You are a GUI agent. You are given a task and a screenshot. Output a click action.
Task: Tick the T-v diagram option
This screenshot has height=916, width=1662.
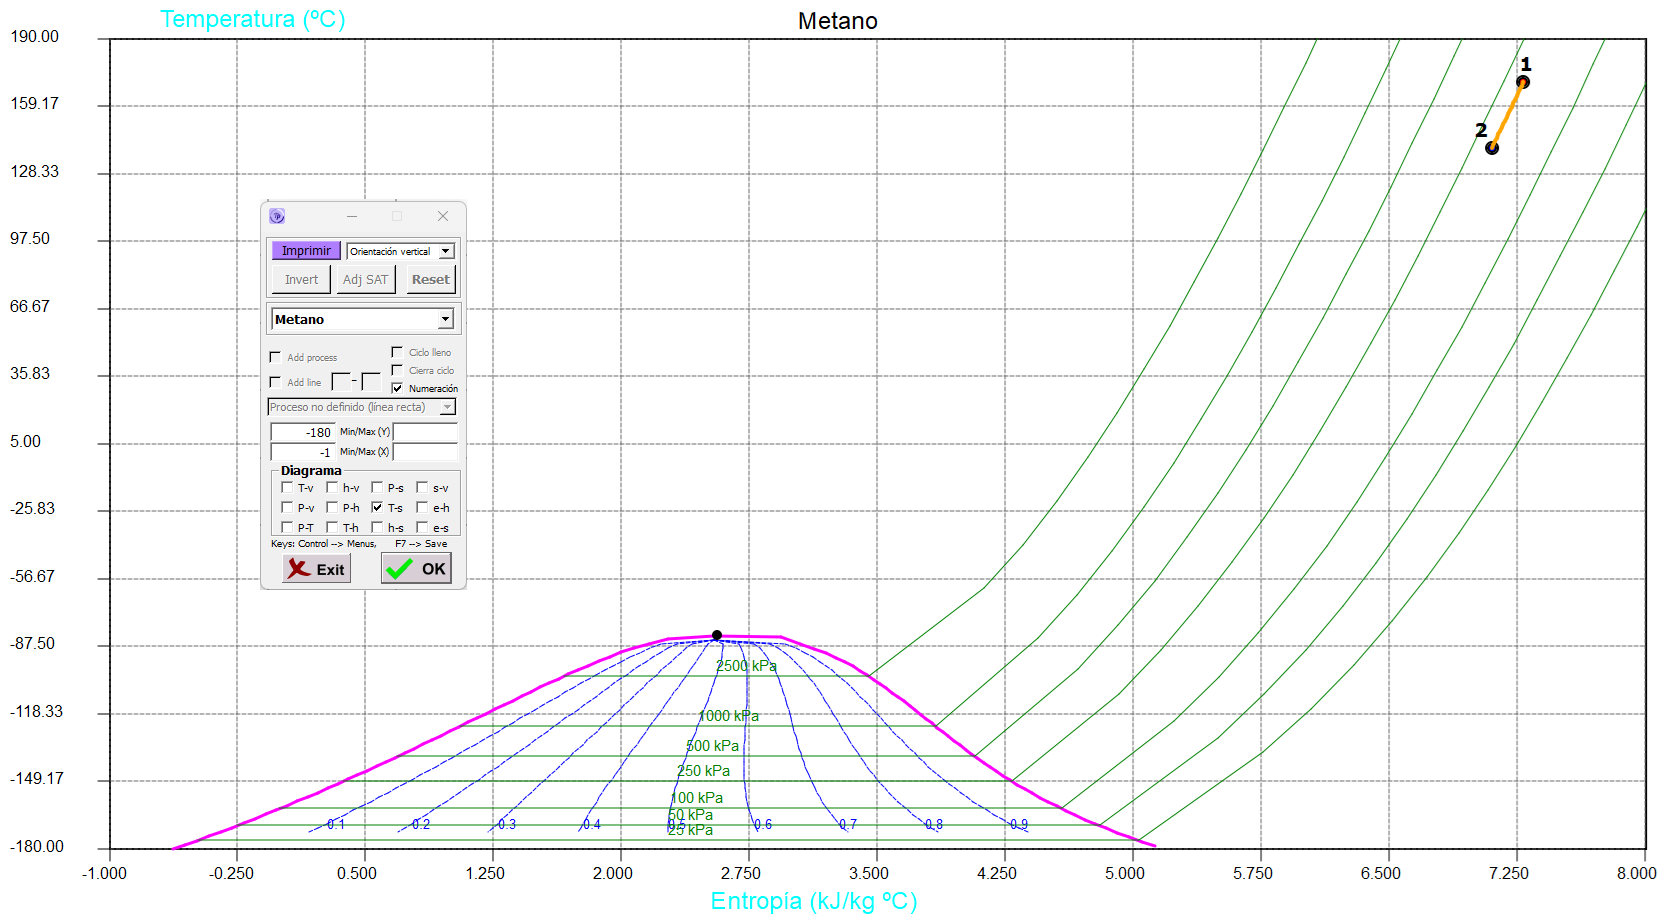[287, 488]
